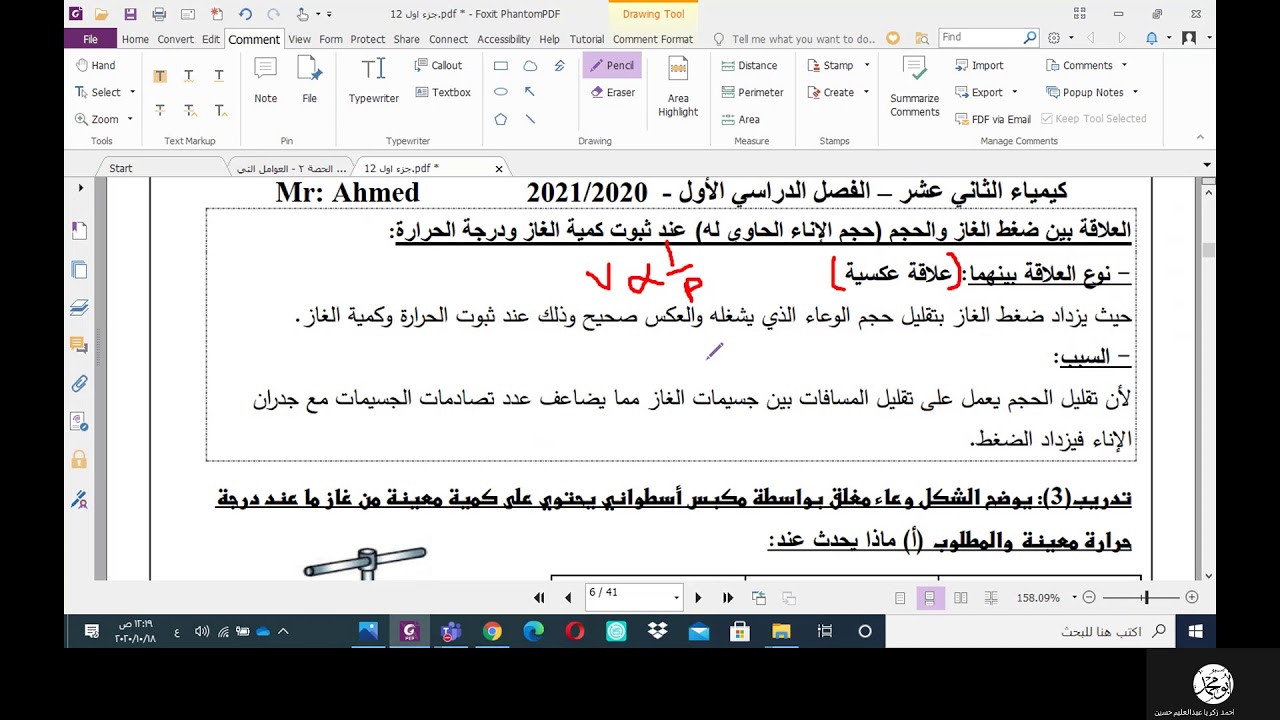Open the Select tool dropdown

point(132,92)
